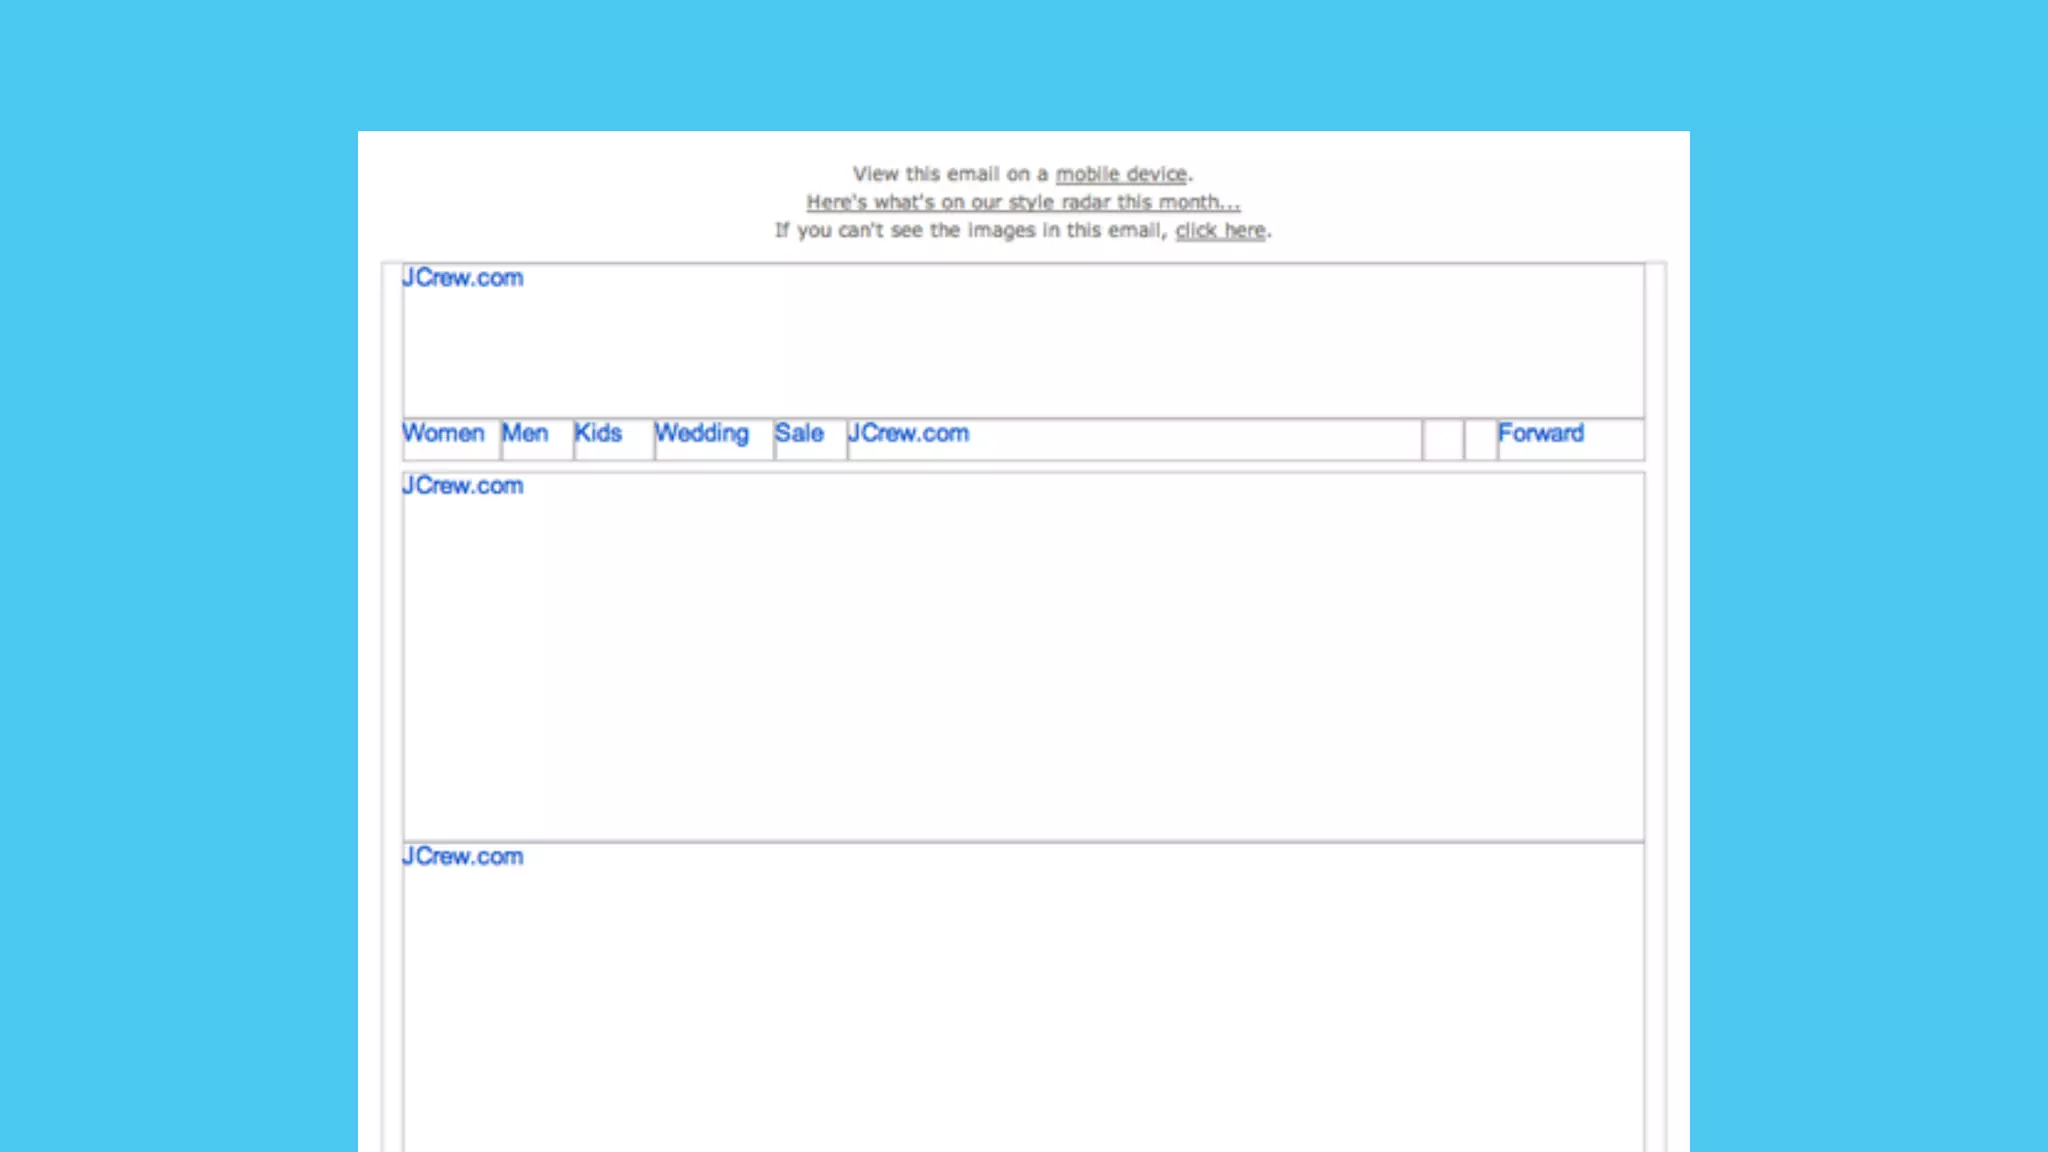The image size is (2048, 1152).
Task: Click the 'View this email on a' text
Action: coord(950,174)
